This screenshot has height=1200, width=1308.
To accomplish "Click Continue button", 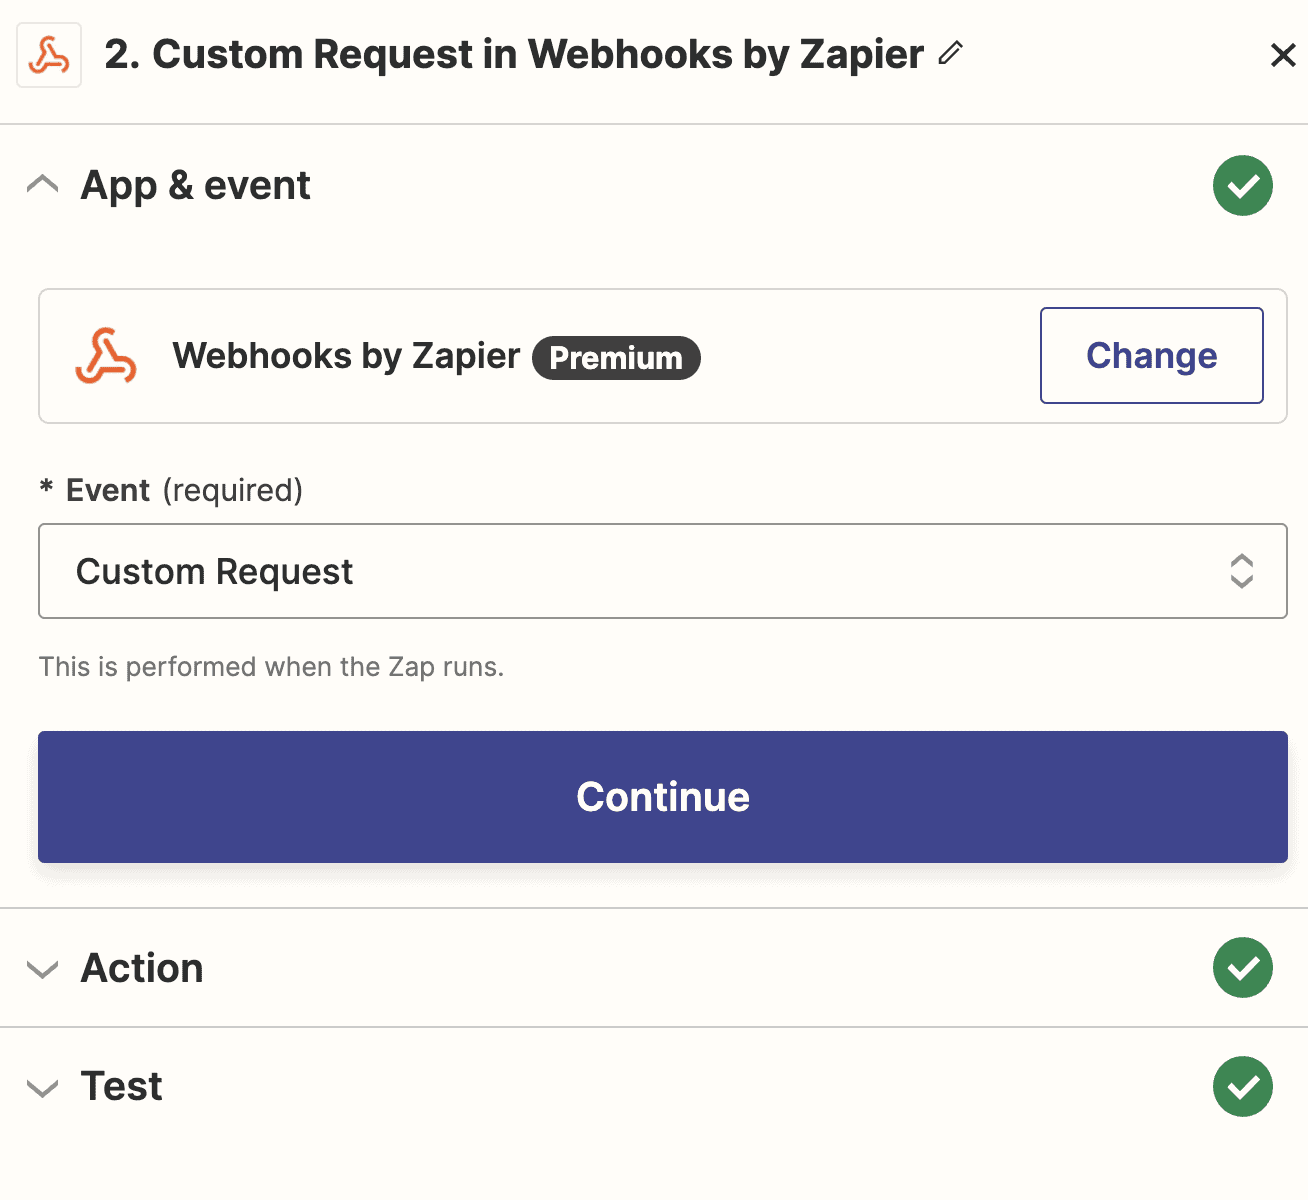I will (x=663, y=797).
